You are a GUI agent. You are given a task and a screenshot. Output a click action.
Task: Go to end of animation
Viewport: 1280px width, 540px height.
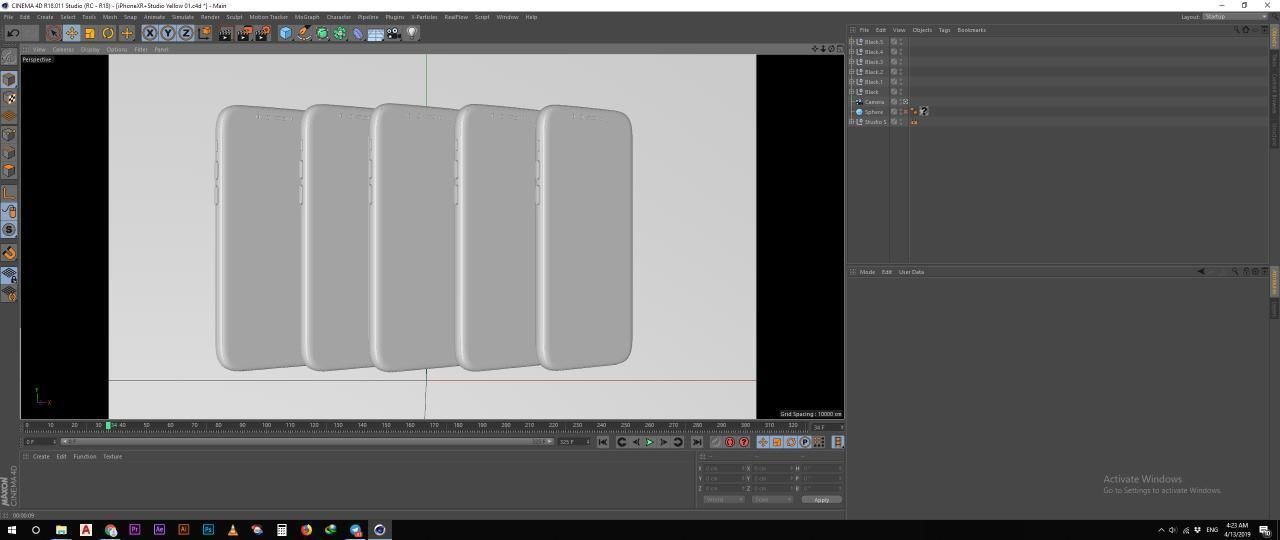point(696,442)
